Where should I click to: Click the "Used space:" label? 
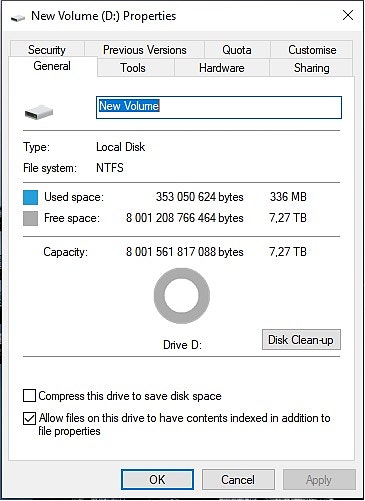pyautogui.click(x=74, y=197)
